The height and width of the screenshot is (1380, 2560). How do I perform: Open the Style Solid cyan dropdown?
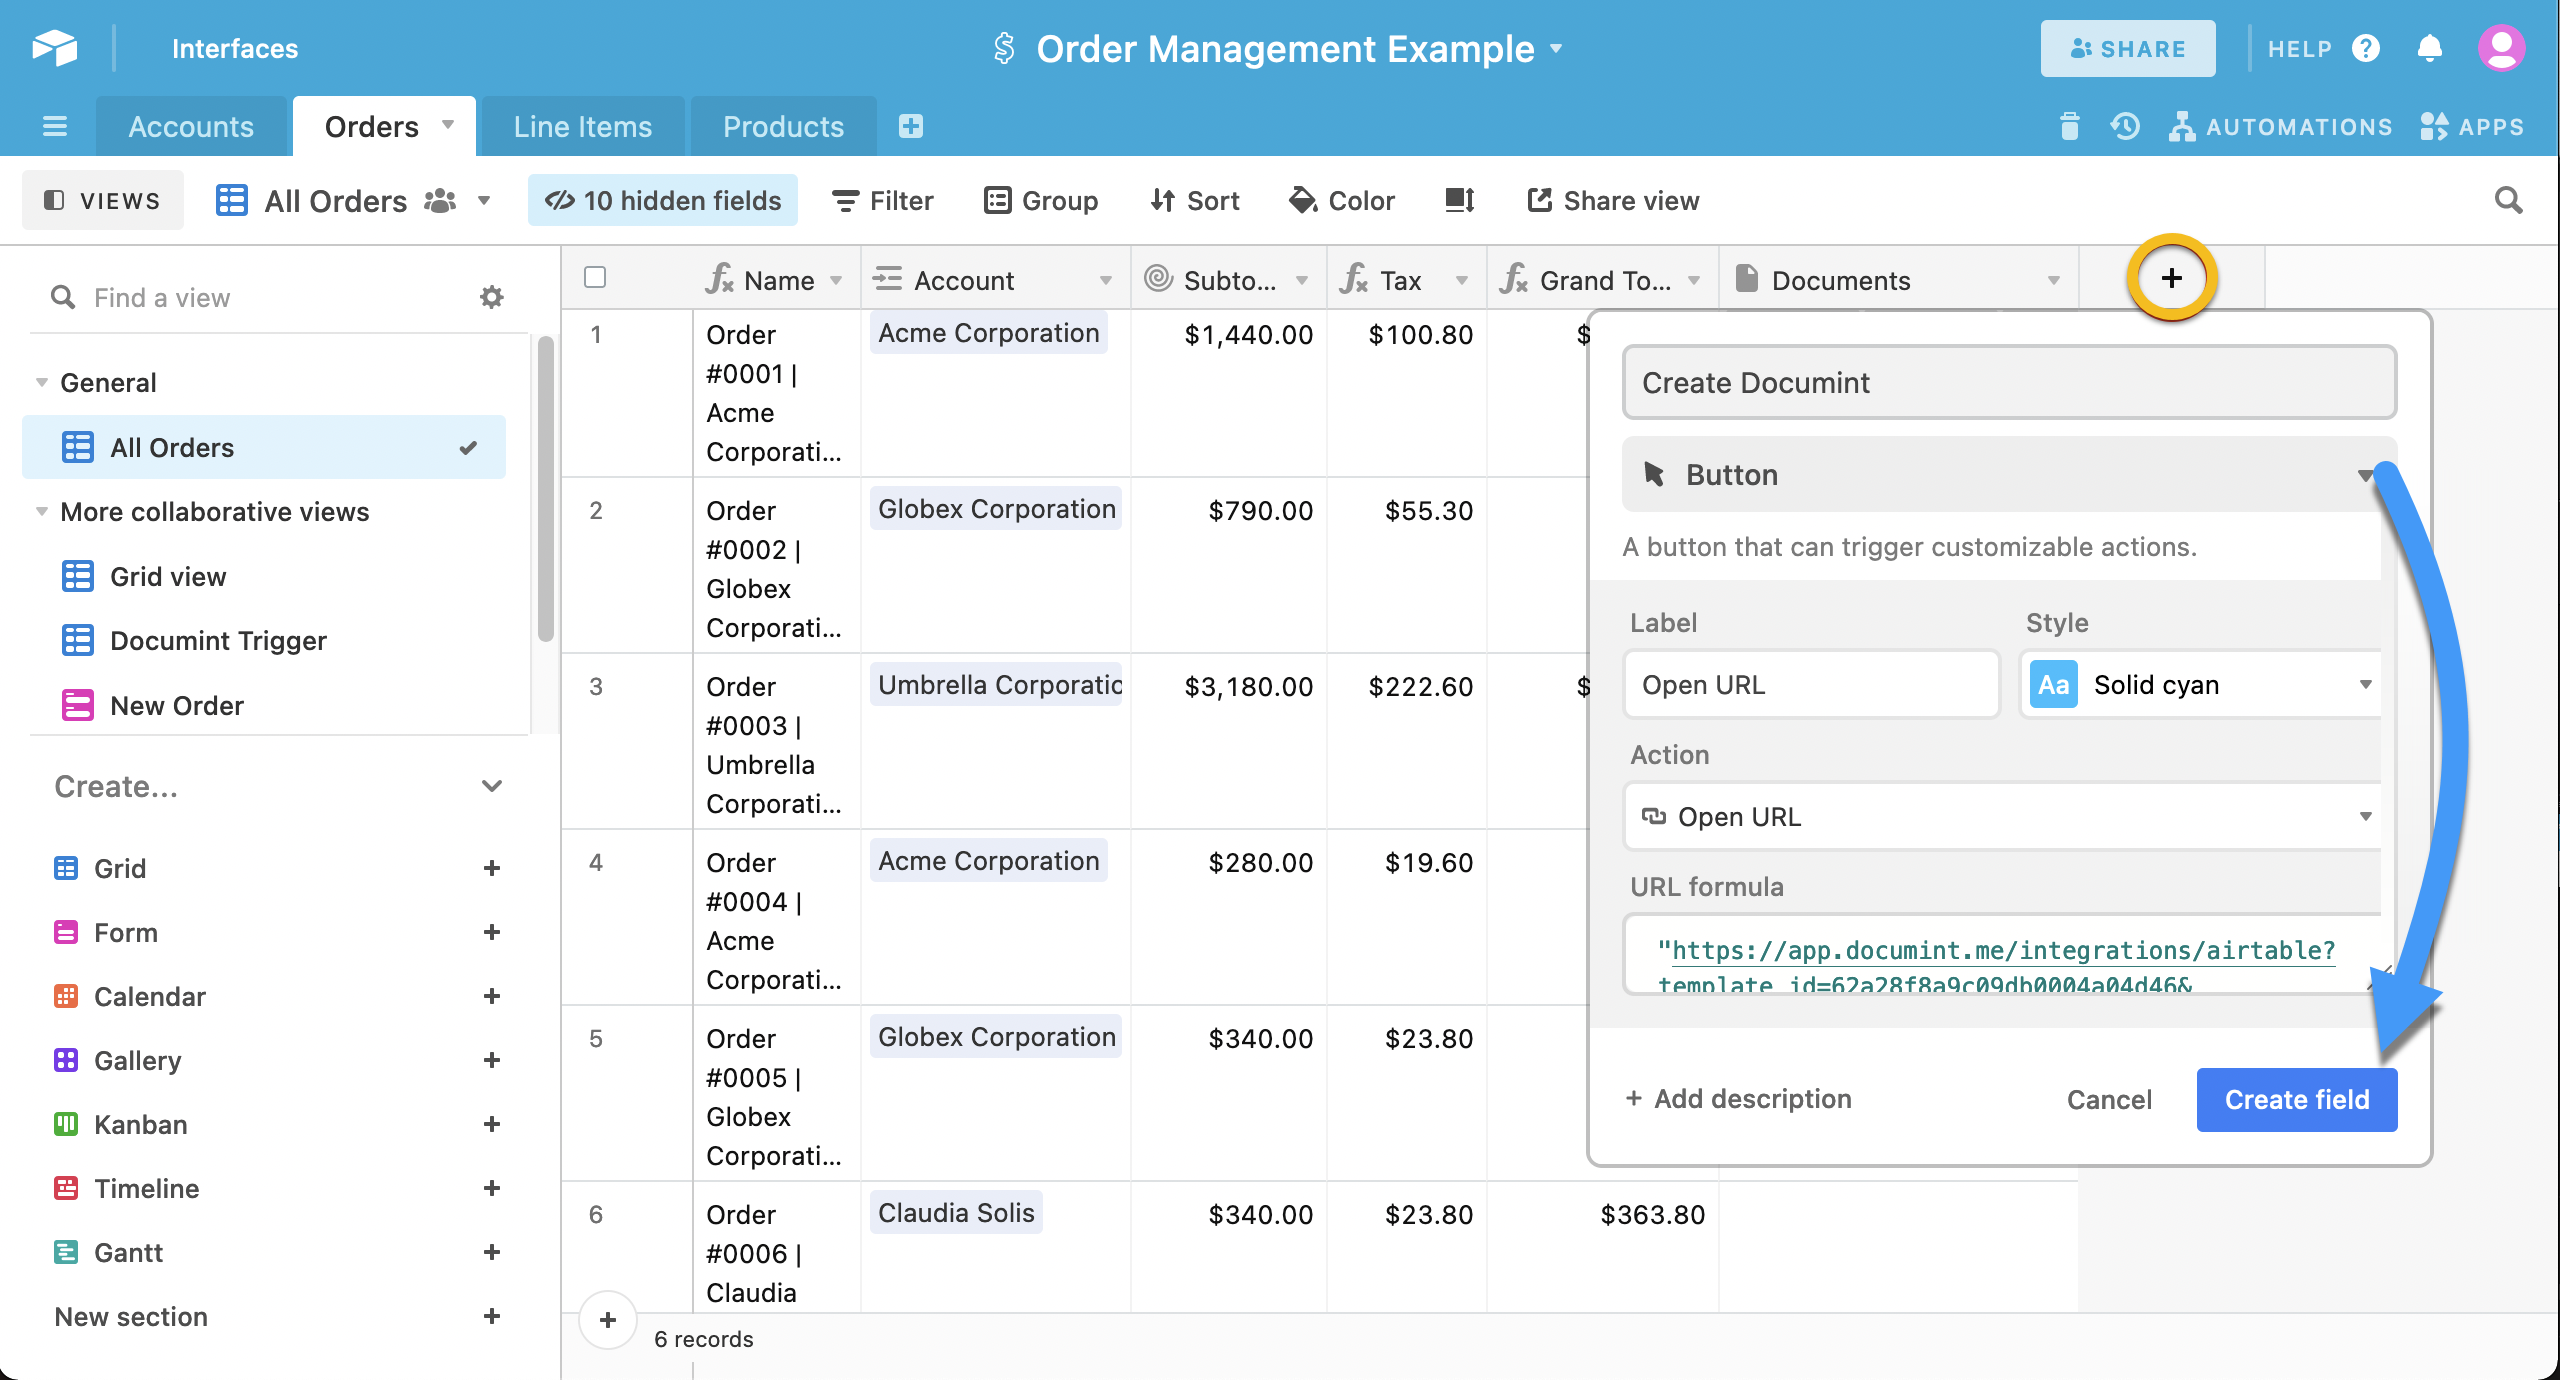2200,684
